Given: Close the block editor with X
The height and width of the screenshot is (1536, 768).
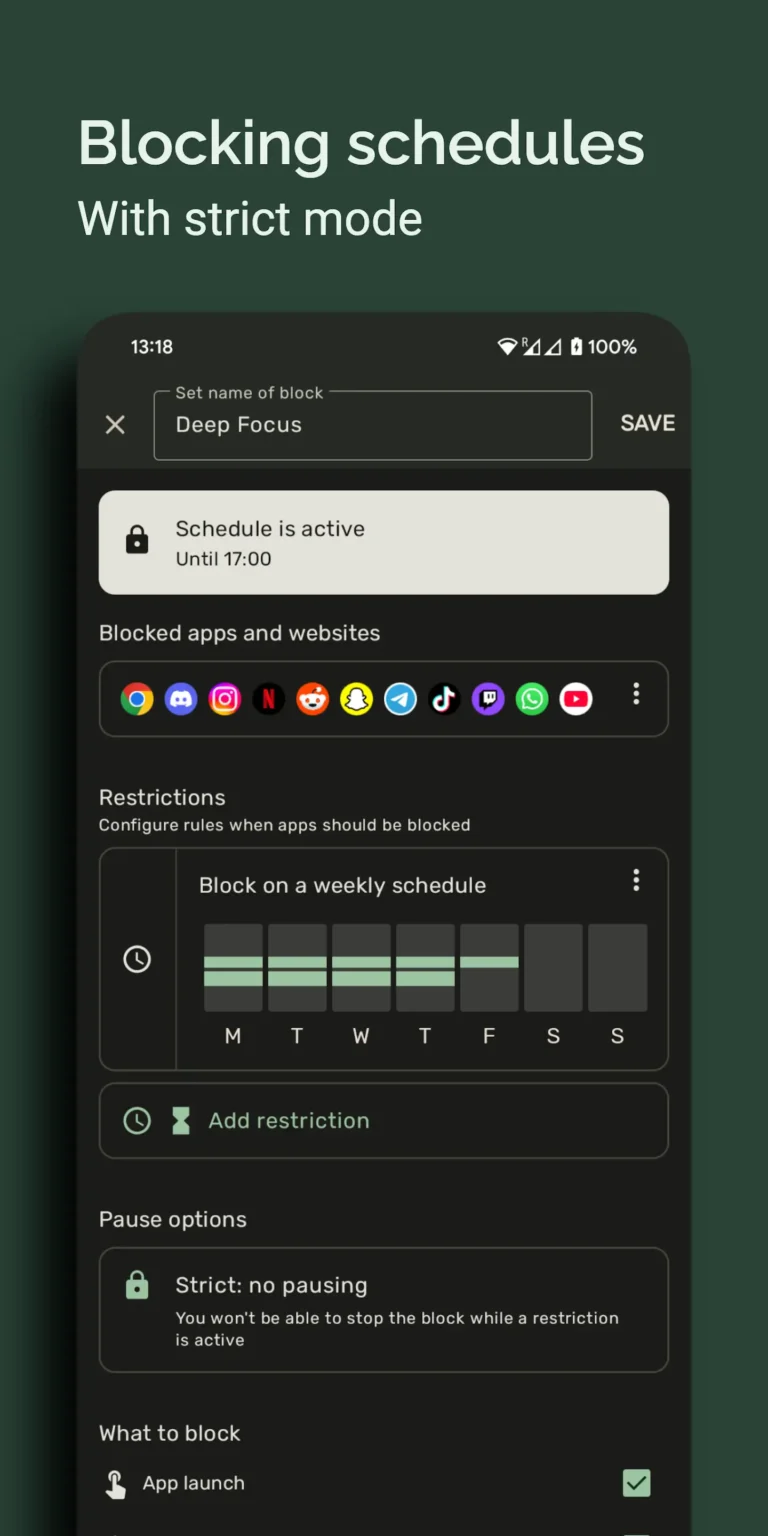Looking at the screenshot, I should tap(115, 425).
